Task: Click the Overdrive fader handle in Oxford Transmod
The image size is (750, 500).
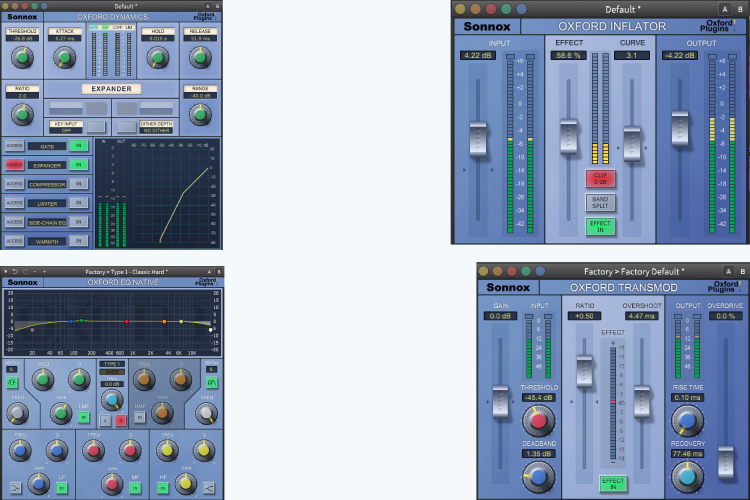Action: 726,462
